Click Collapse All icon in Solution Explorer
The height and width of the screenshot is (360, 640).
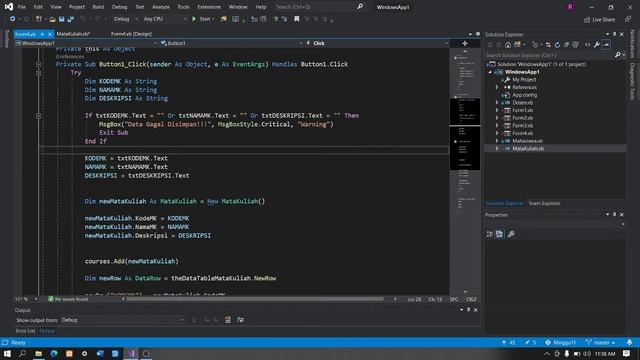566,45
